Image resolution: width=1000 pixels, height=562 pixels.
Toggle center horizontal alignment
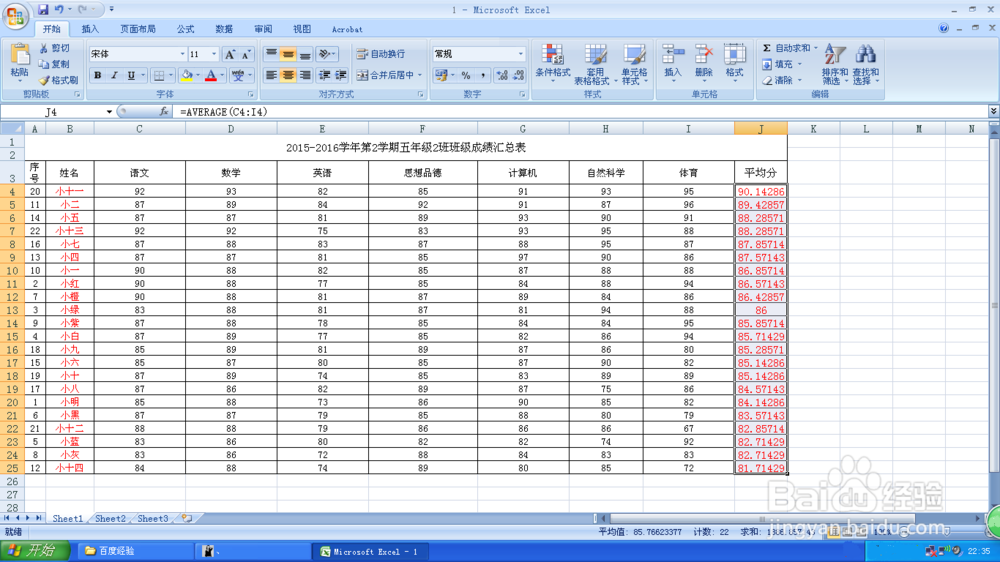(288, 75)
